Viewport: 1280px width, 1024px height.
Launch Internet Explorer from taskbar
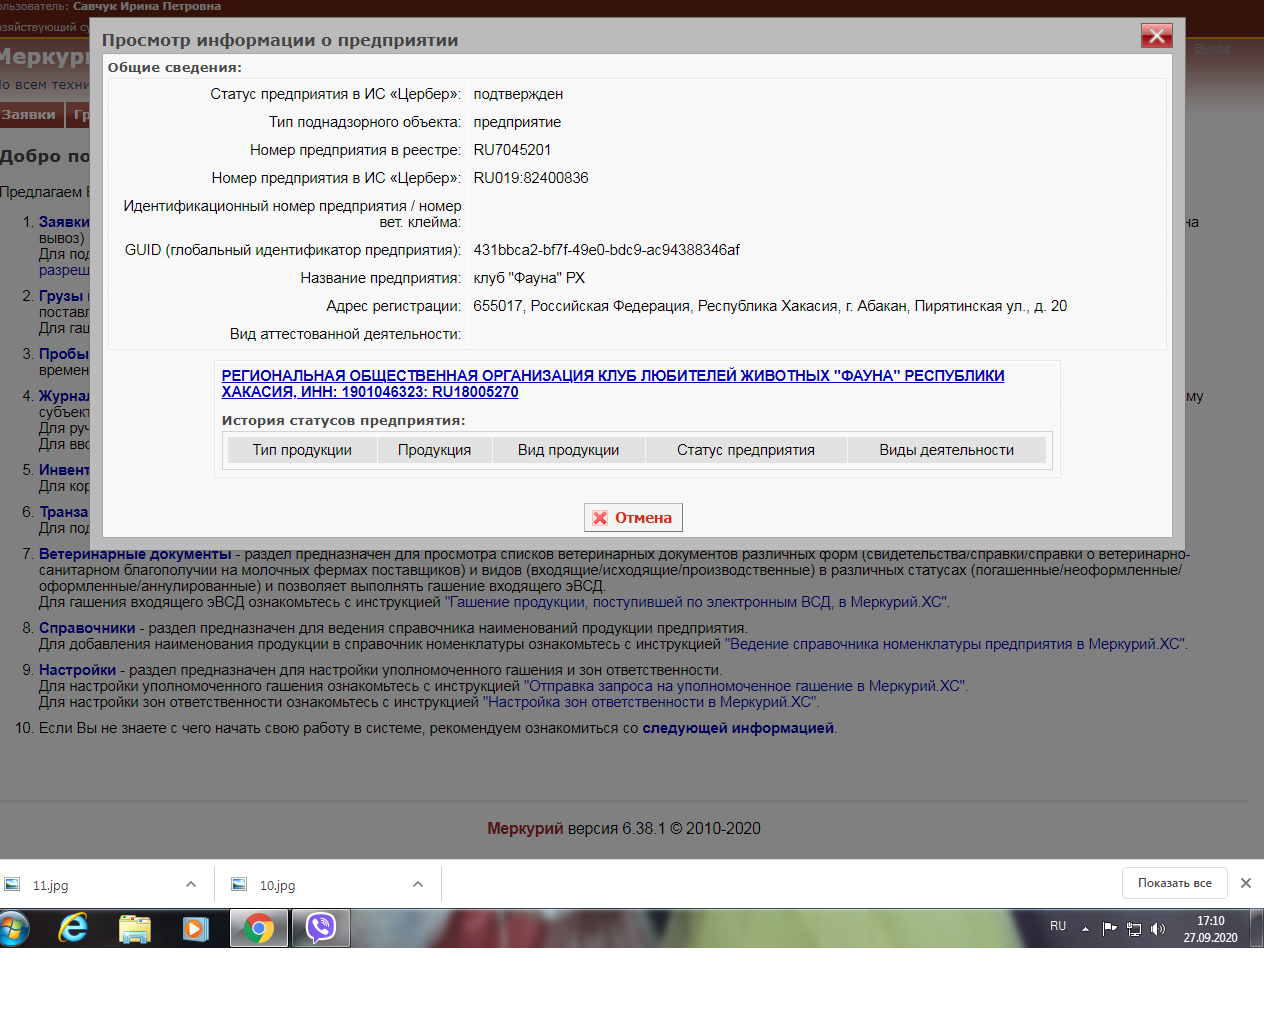click(73, 929)
